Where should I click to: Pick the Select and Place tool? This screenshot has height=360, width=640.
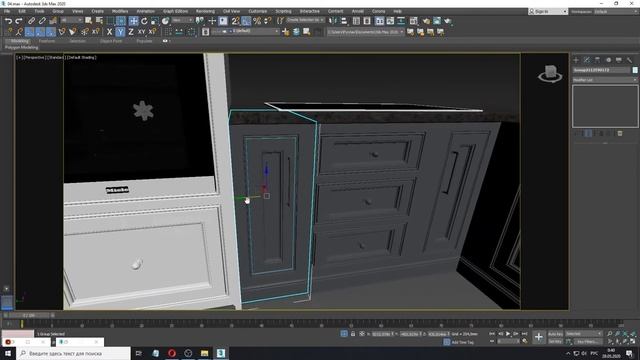tap(165, 20)
